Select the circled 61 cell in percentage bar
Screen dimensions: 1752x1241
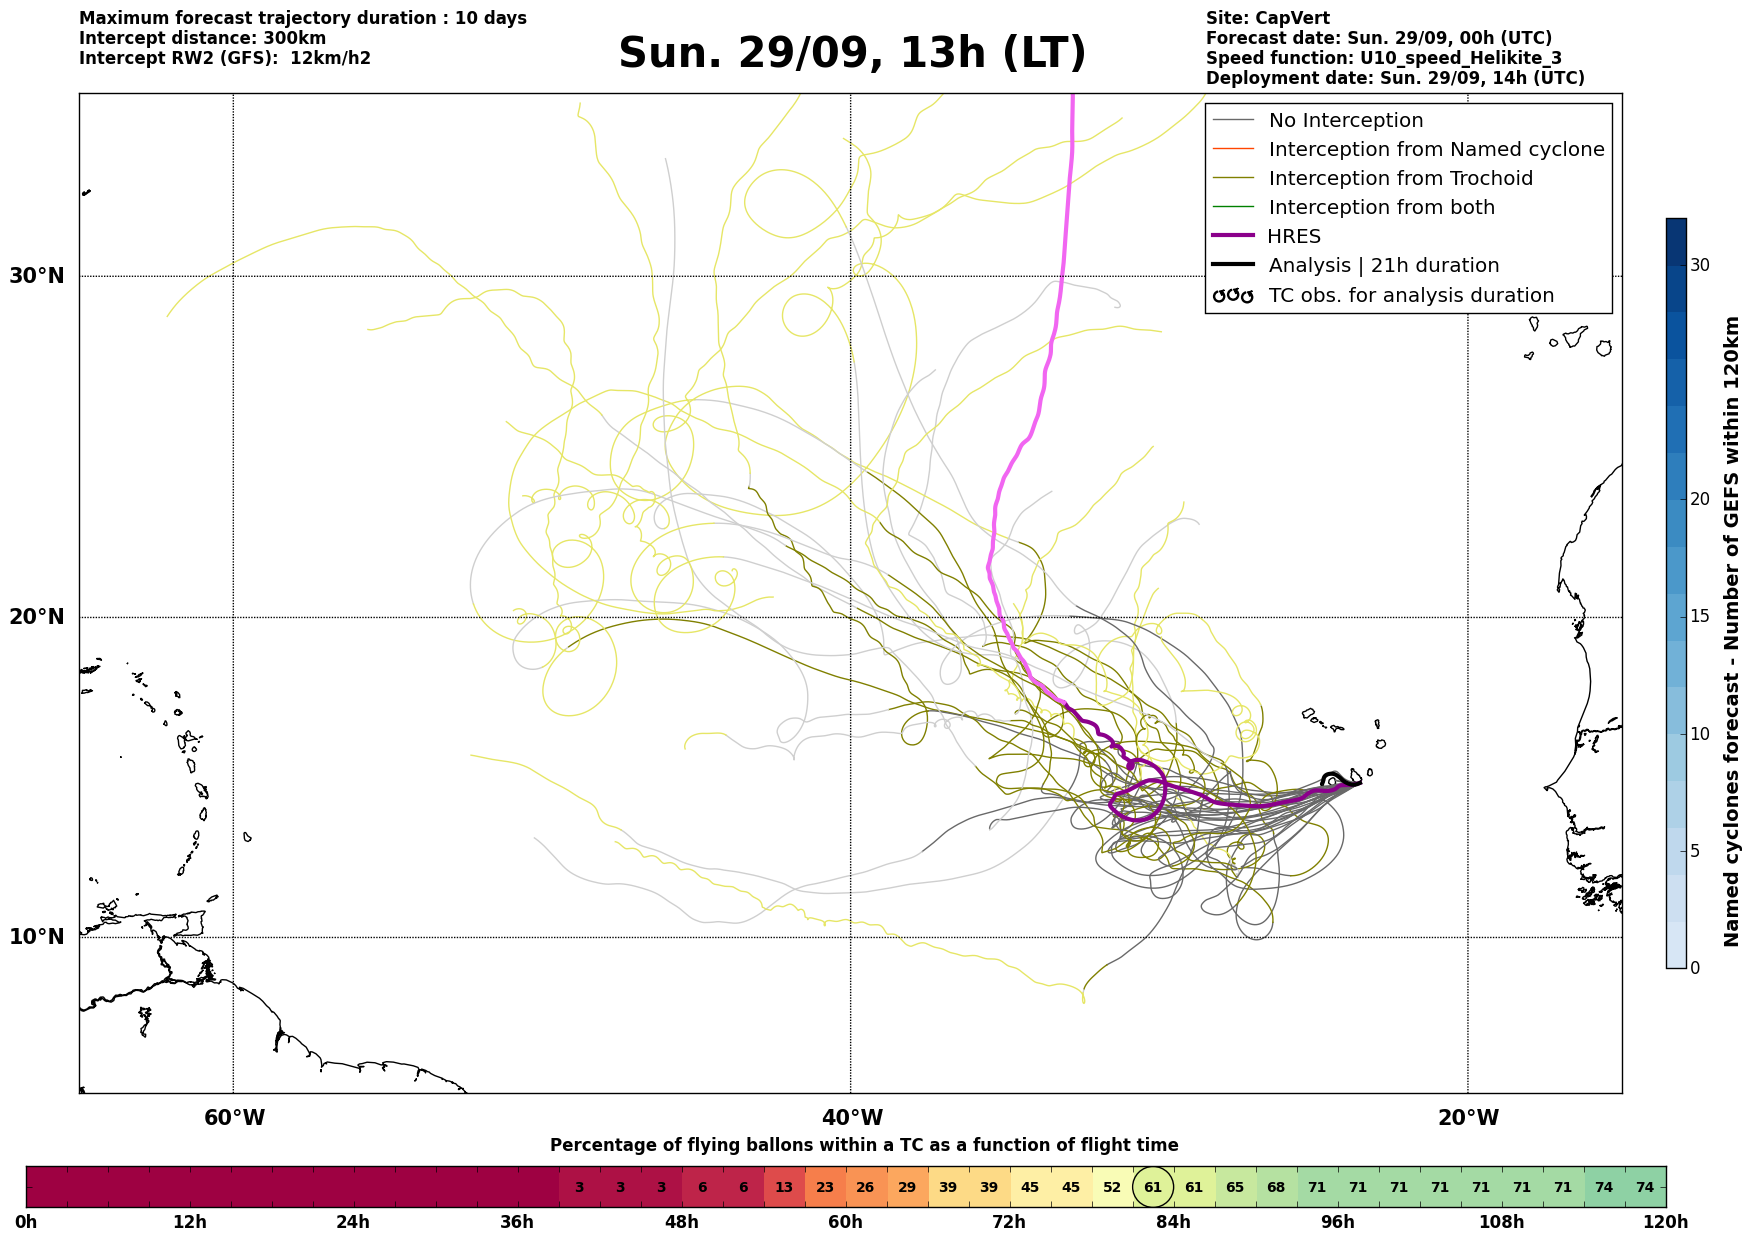(x=1153, y=1187)
